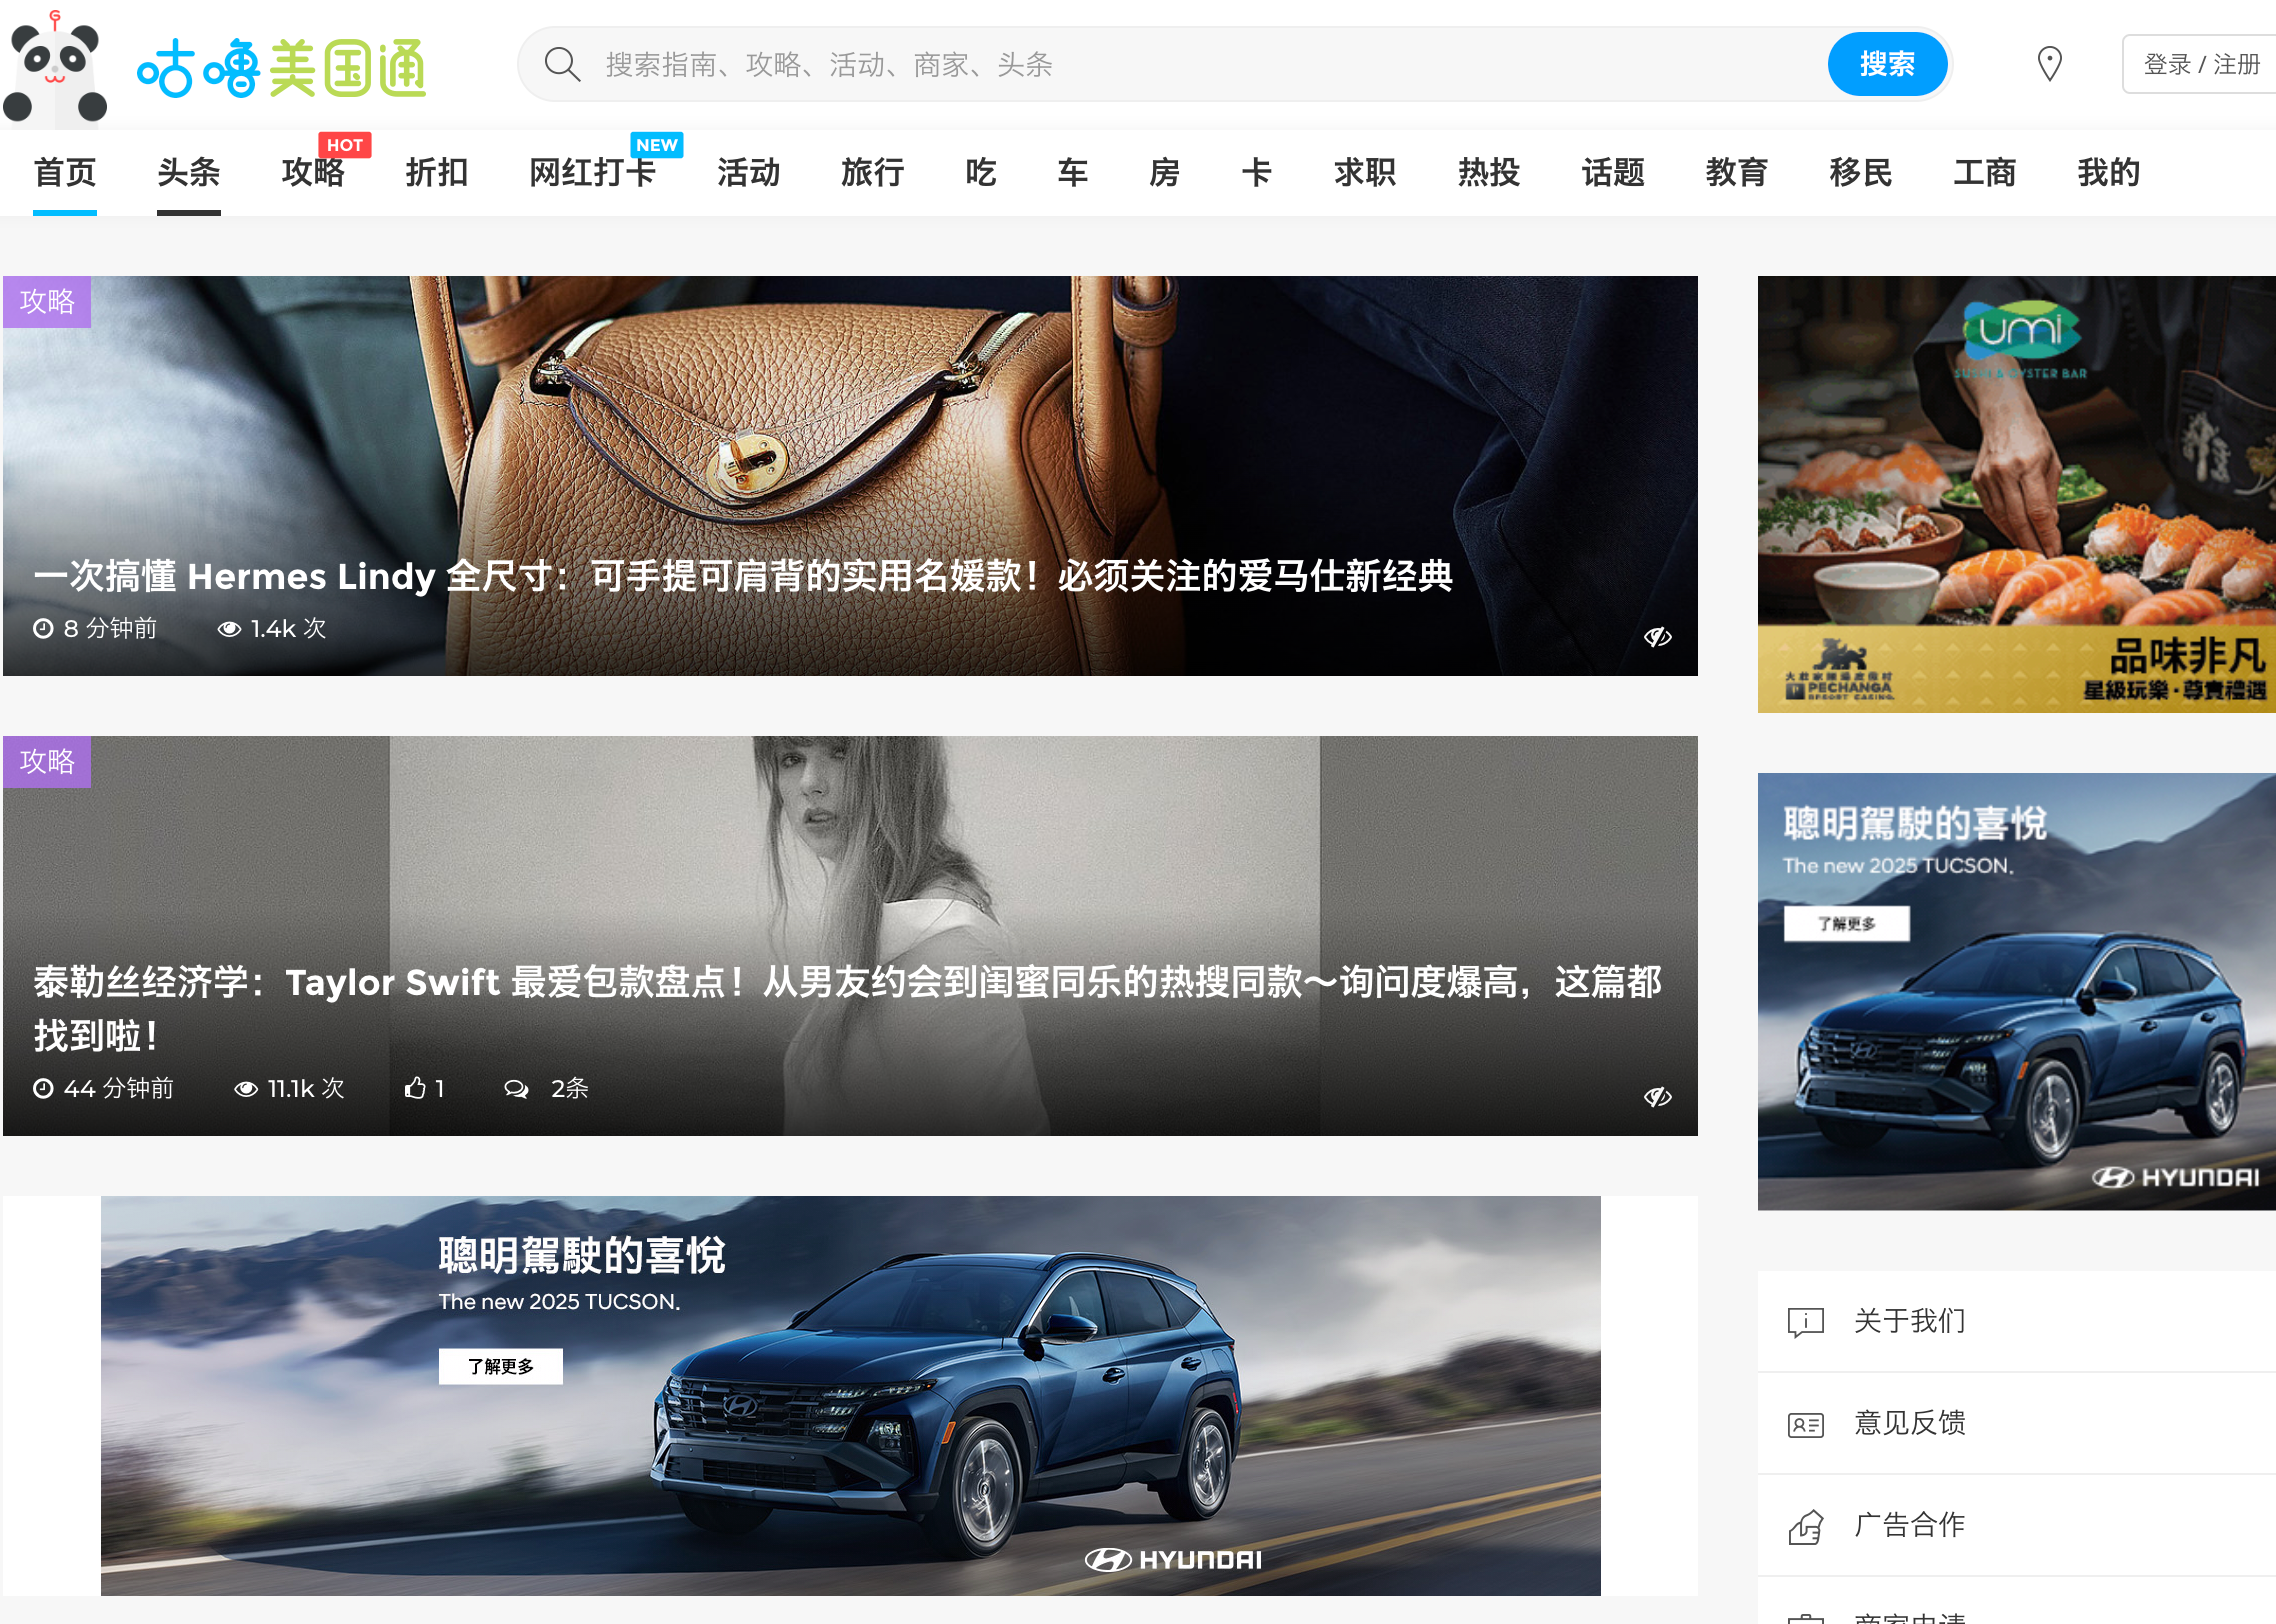This screenshot has width=2276, height=1624.
Task: Toggle hide-eye icon on Taylor Swift article
Action: [1657, 1097]
